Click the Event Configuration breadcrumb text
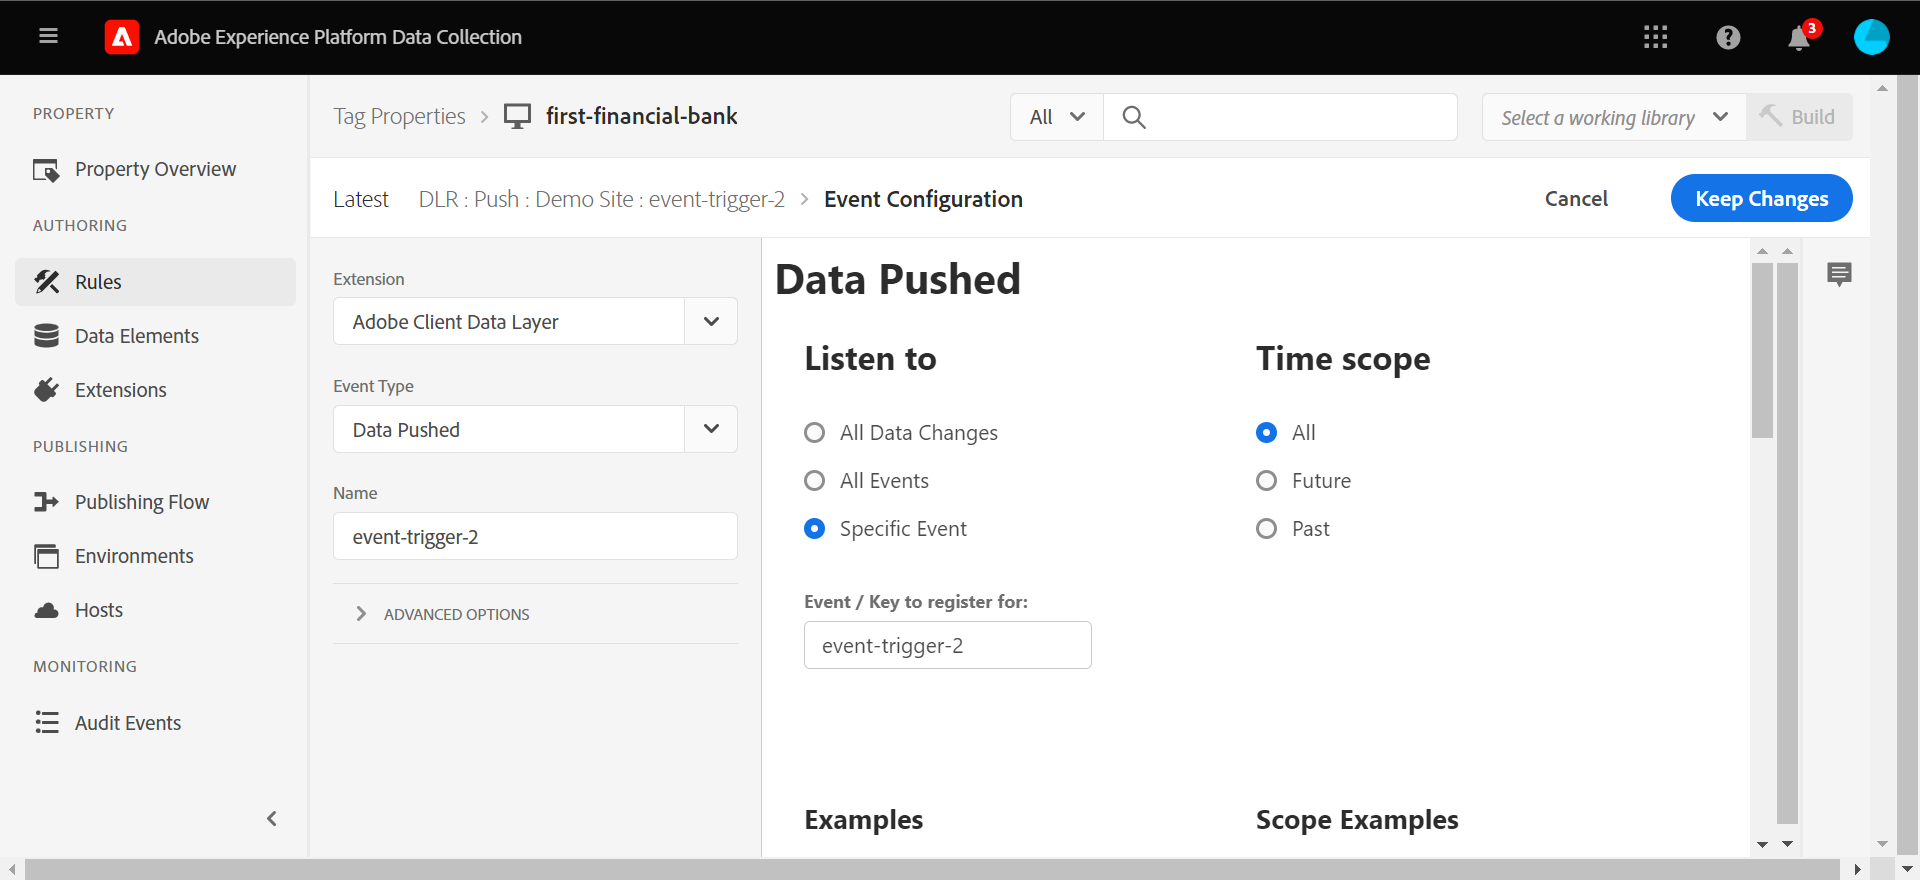1920x880 pixels. point(923,199)
